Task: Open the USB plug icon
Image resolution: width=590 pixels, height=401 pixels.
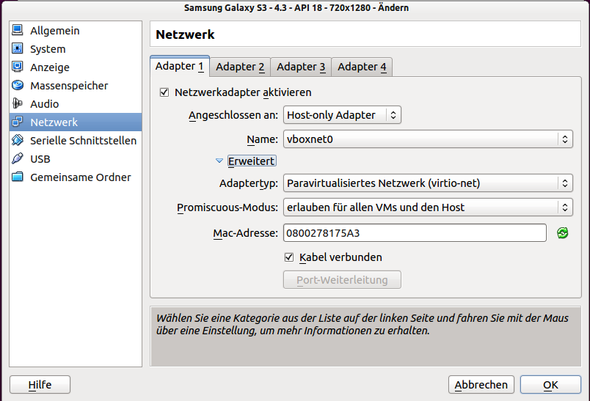Action: coord(17,159)
